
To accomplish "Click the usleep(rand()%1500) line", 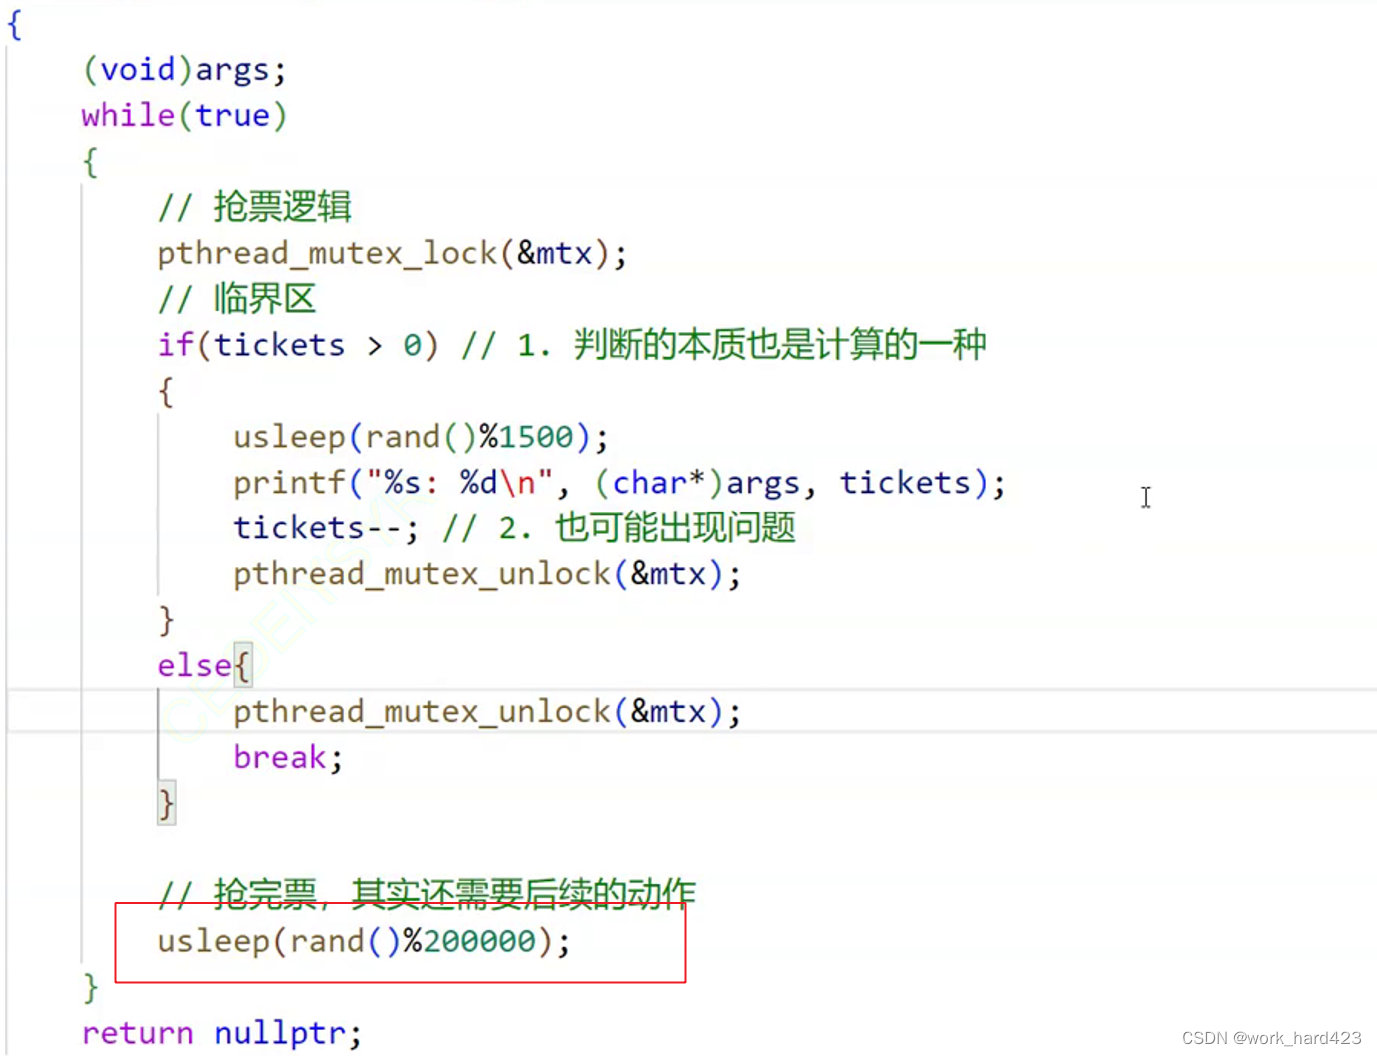I will 421,437.
